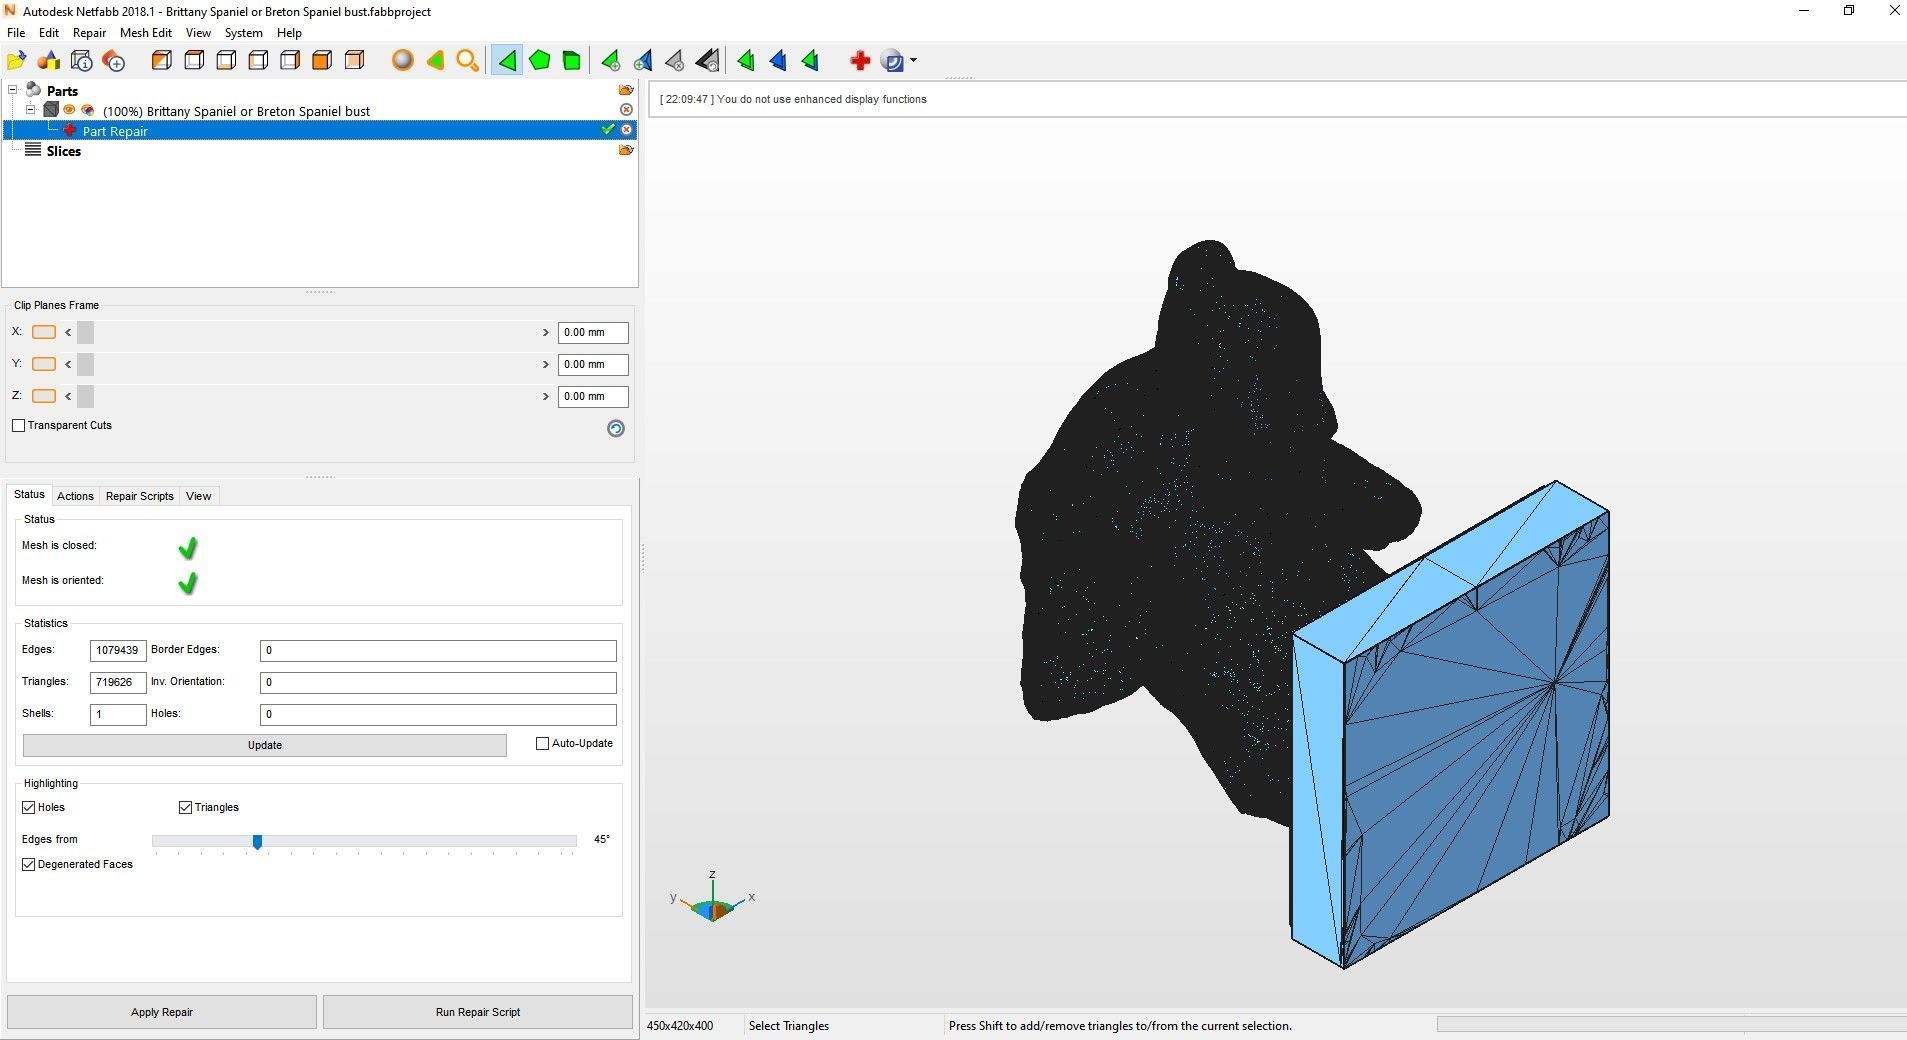Click the Update statistics button
1907x1040 pixels.
coord(265,745)
